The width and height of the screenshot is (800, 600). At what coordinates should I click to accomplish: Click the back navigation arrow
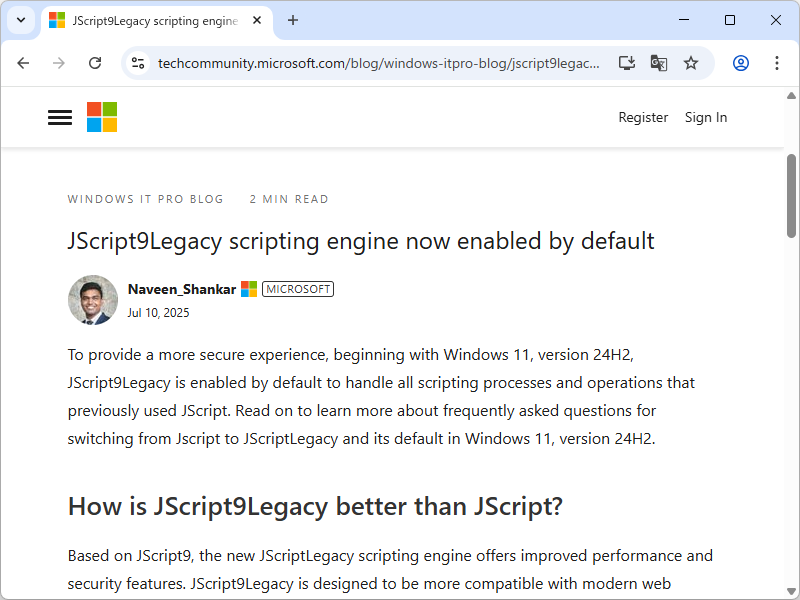pos(23,62)
